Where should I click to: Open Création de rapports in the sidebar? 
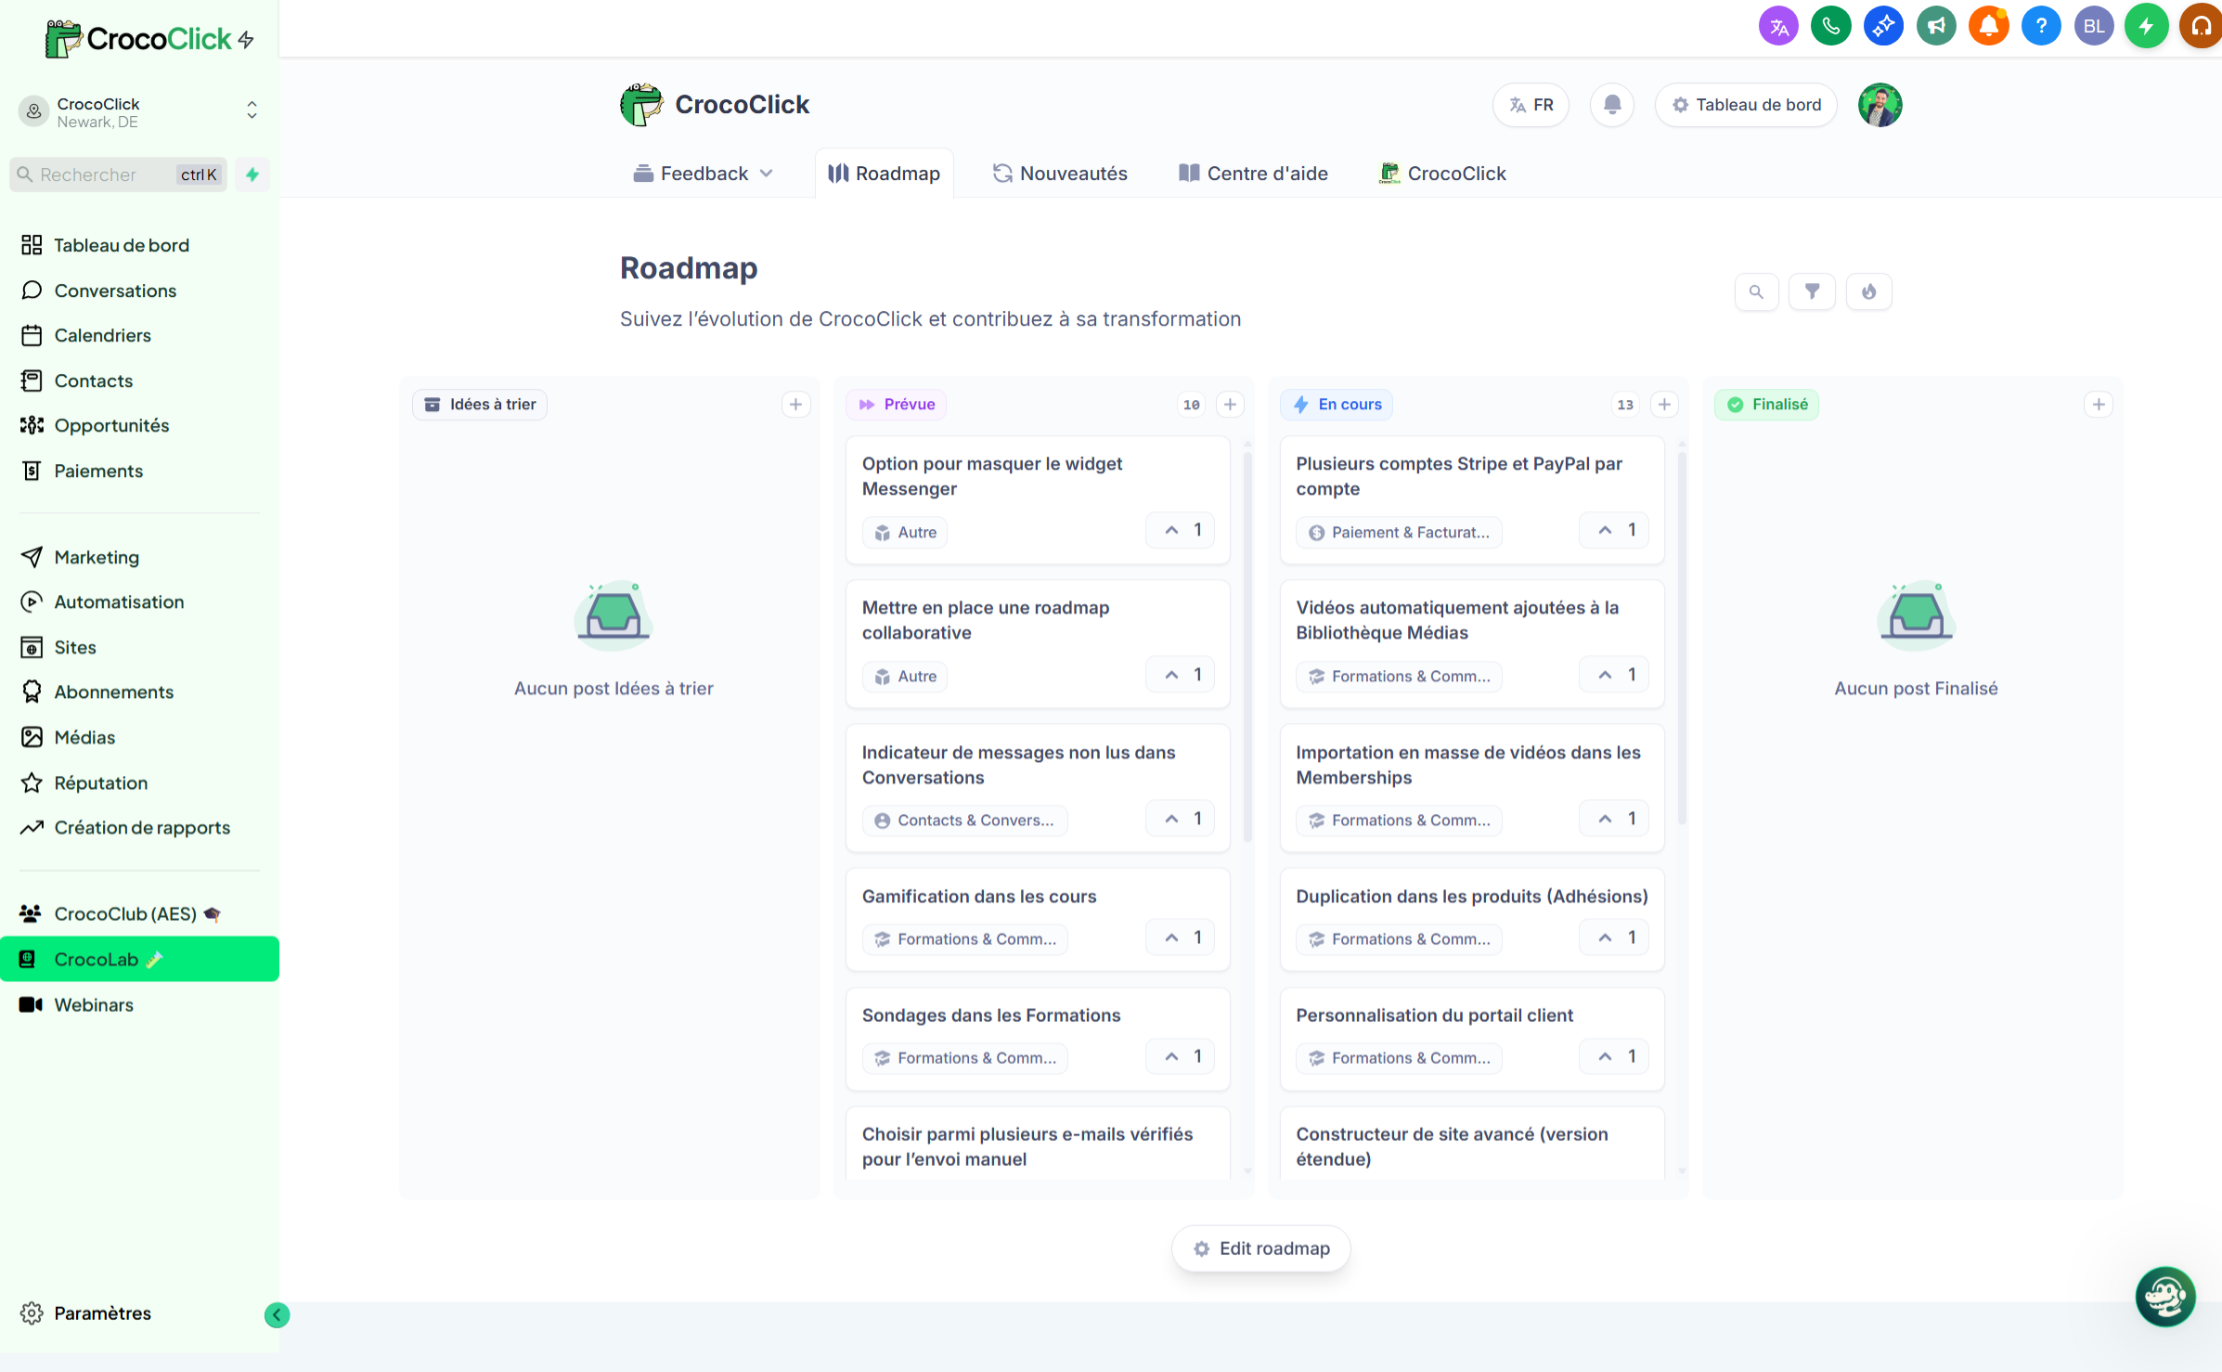pos(142,829)
